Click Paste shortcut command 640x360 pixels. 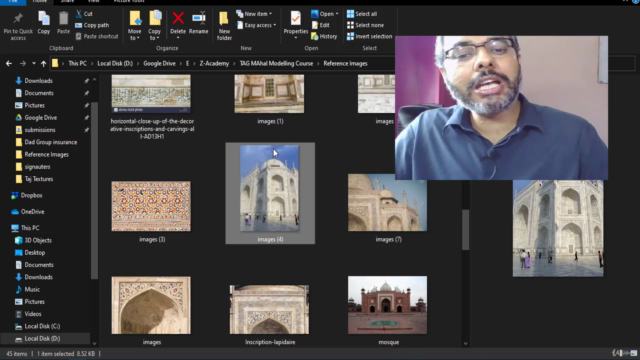click(x=97, y=36)
